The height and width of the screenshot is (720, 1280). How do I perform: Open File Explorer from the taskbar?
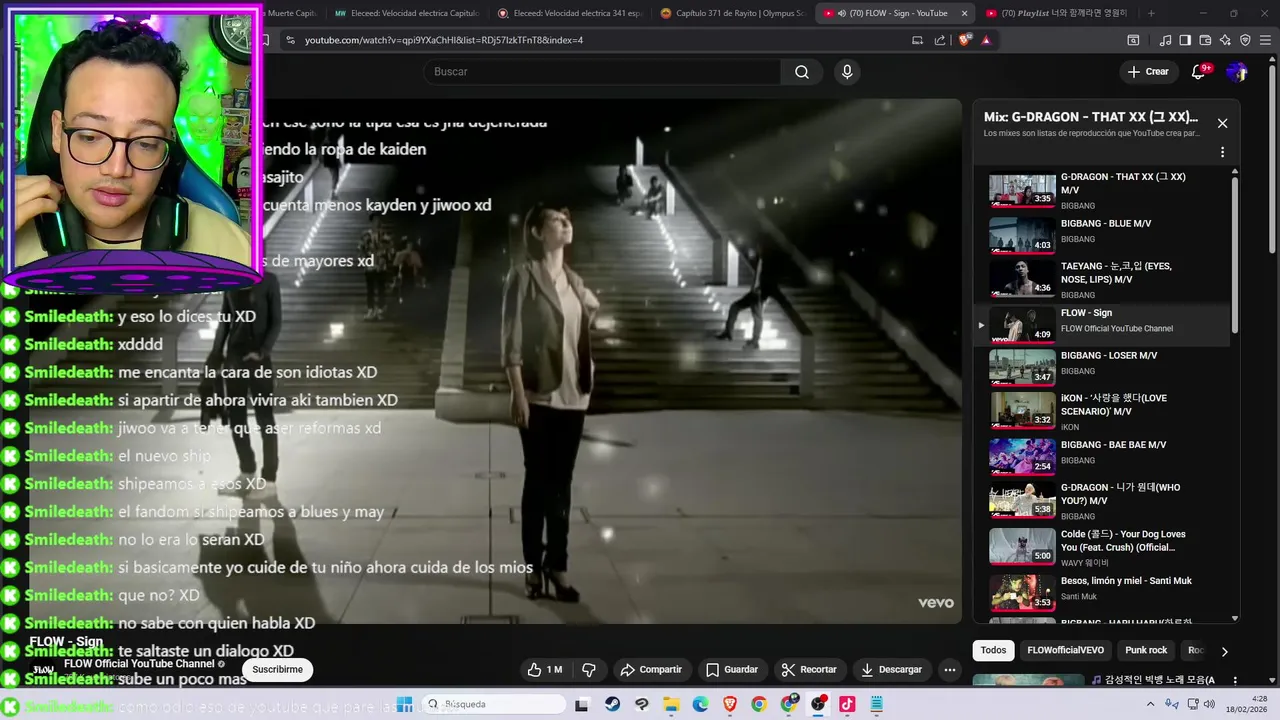(x=671, y=704)
